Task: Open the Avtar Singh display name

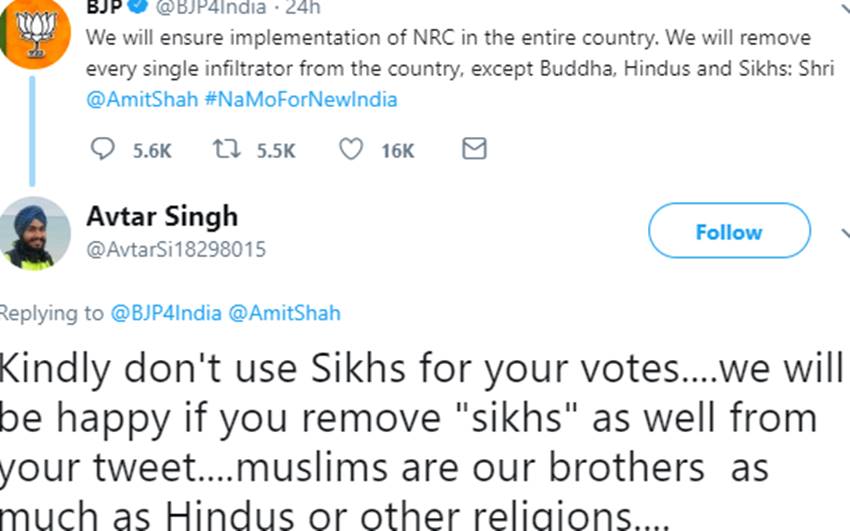Action: coord(162,216)
